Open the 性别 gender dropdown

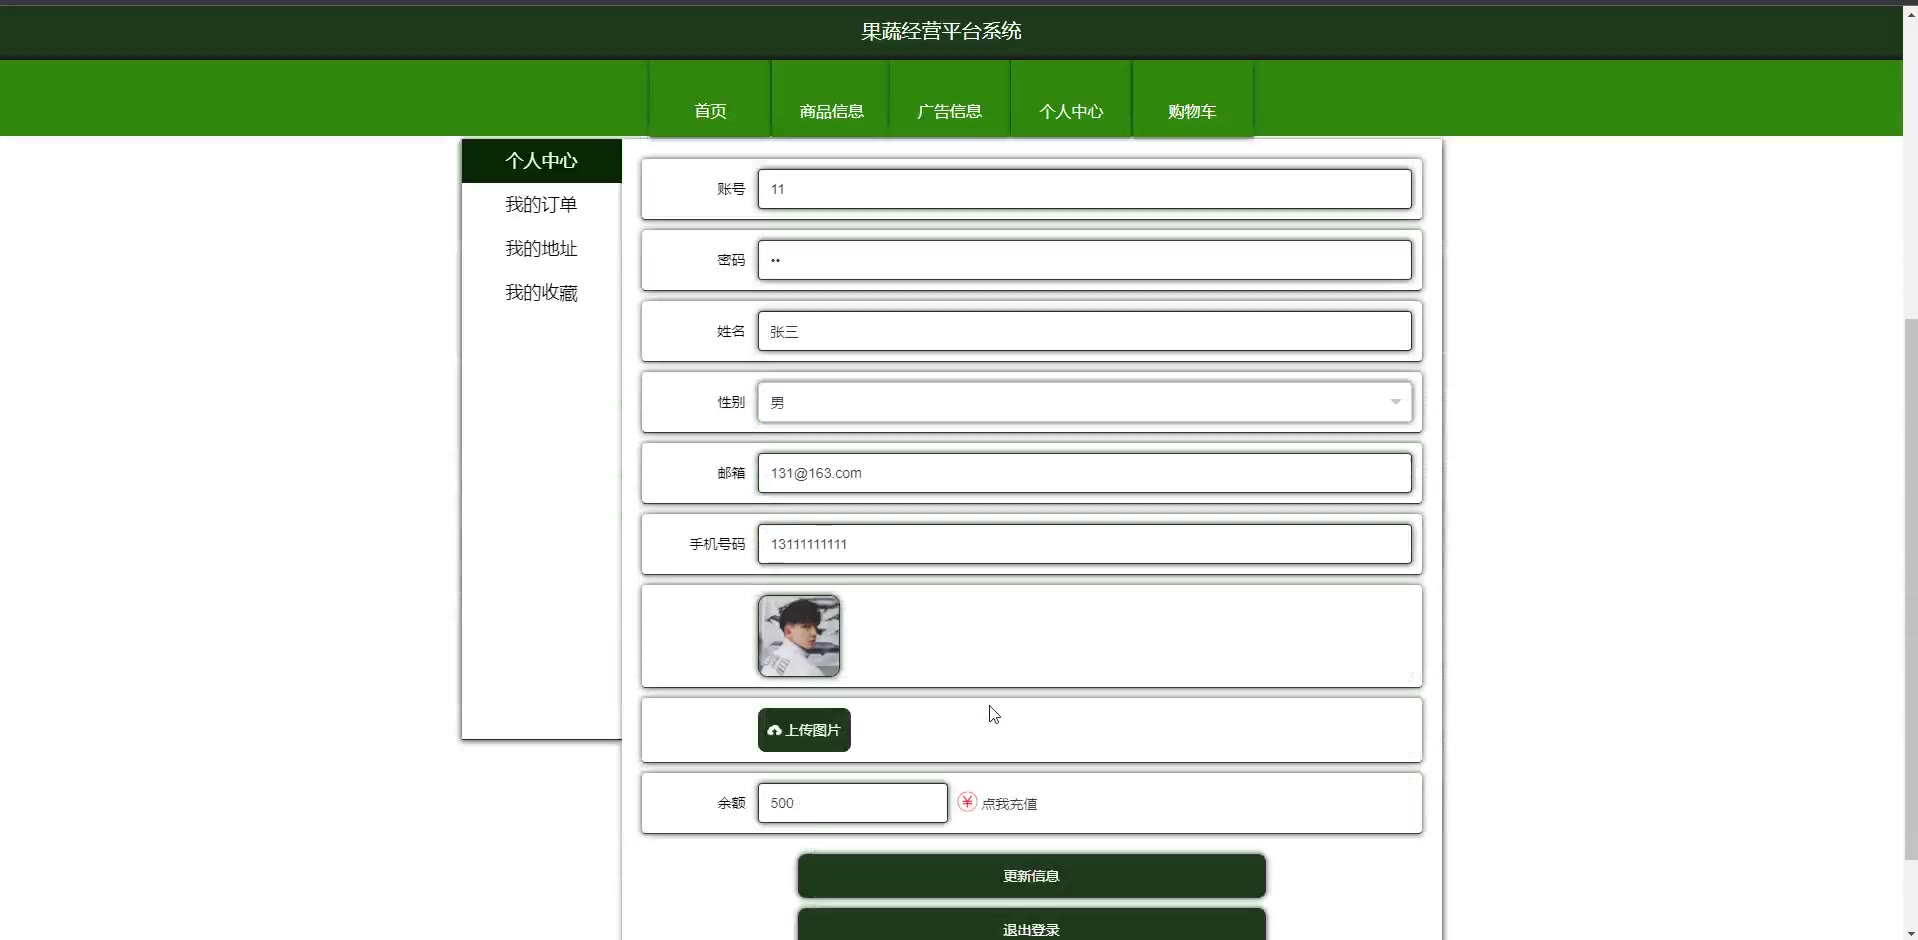(1085, 402)
